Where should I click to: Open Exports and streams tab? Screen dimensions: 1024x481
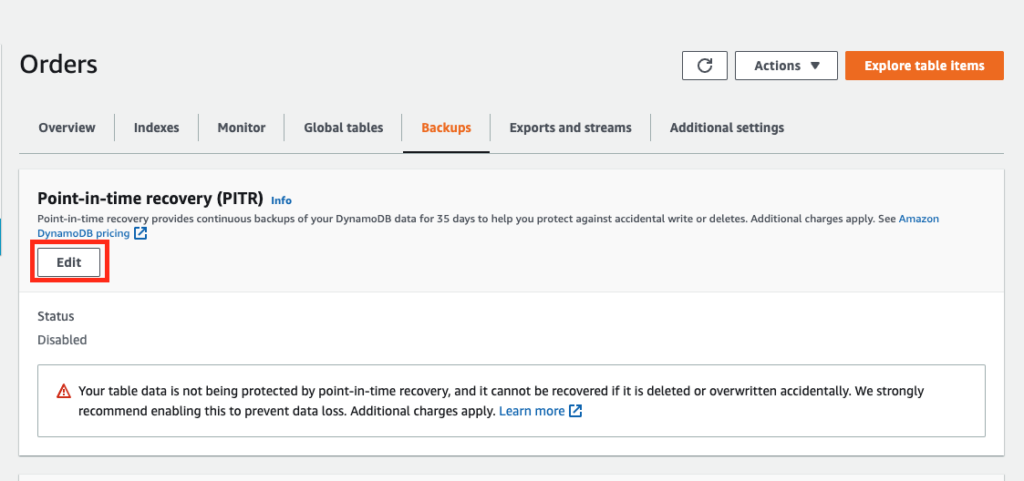[570, 128]
